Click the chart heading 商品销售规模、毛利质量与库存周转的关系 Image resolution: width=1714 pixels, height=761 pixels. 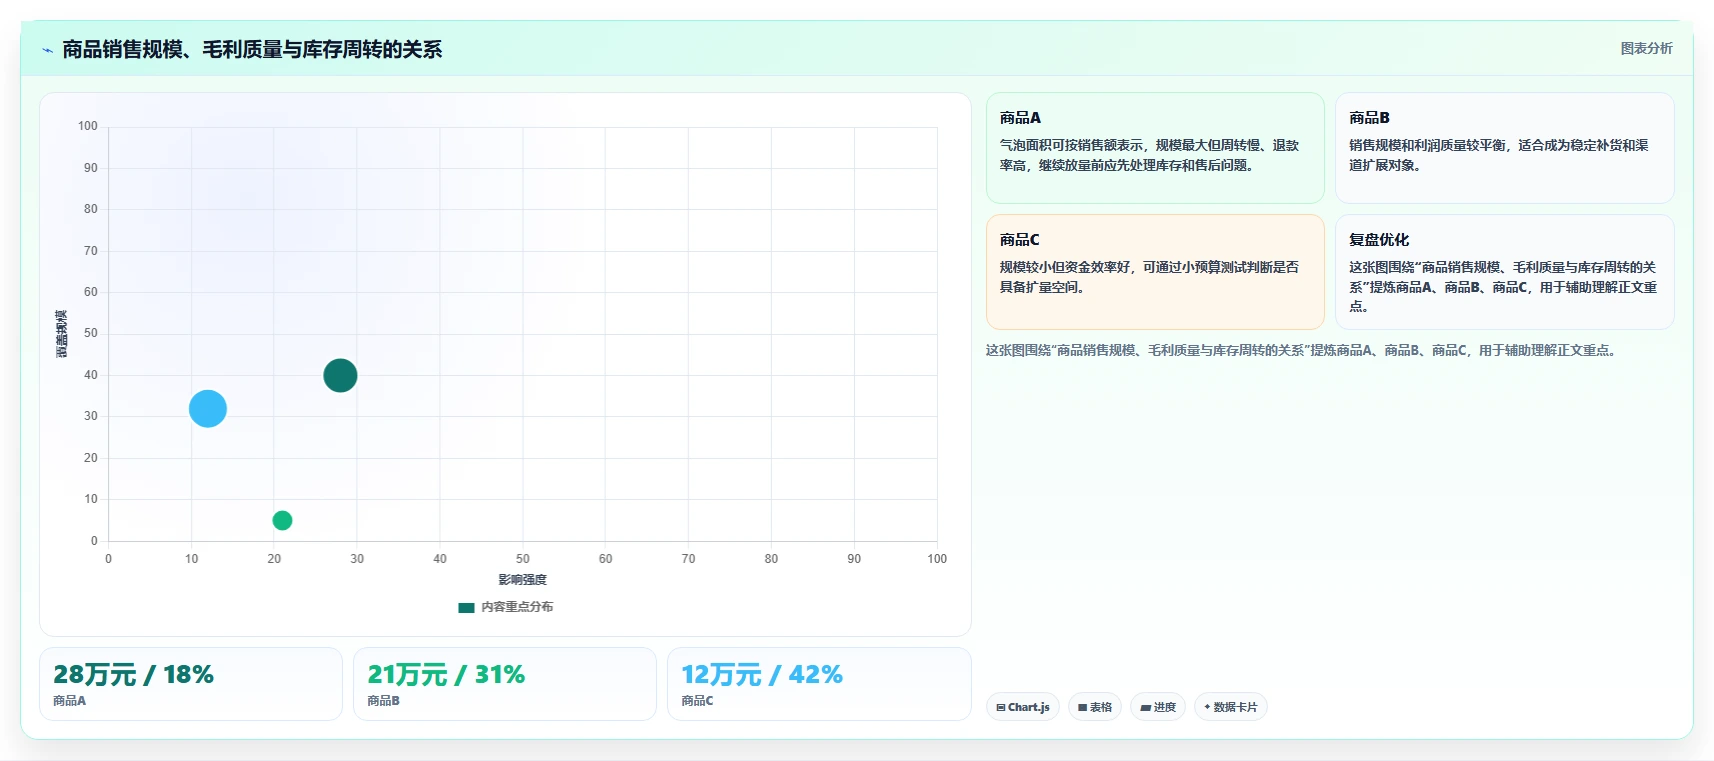pos(252,49)
